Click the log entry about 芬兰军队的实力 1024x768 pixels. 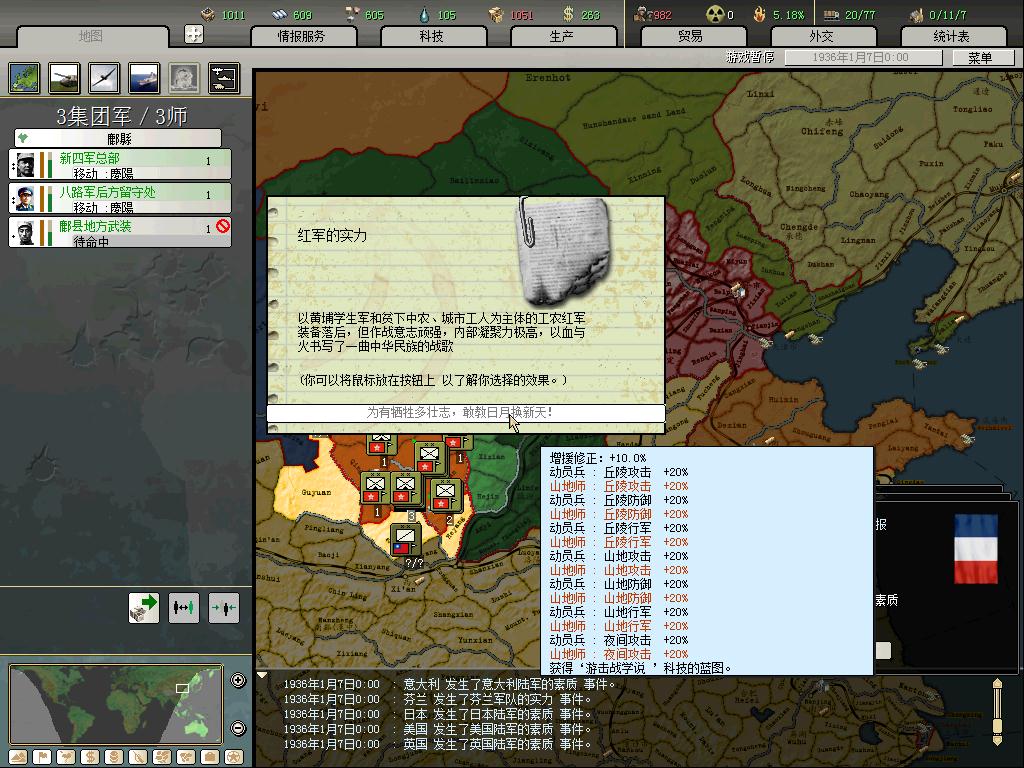(438, 699)
